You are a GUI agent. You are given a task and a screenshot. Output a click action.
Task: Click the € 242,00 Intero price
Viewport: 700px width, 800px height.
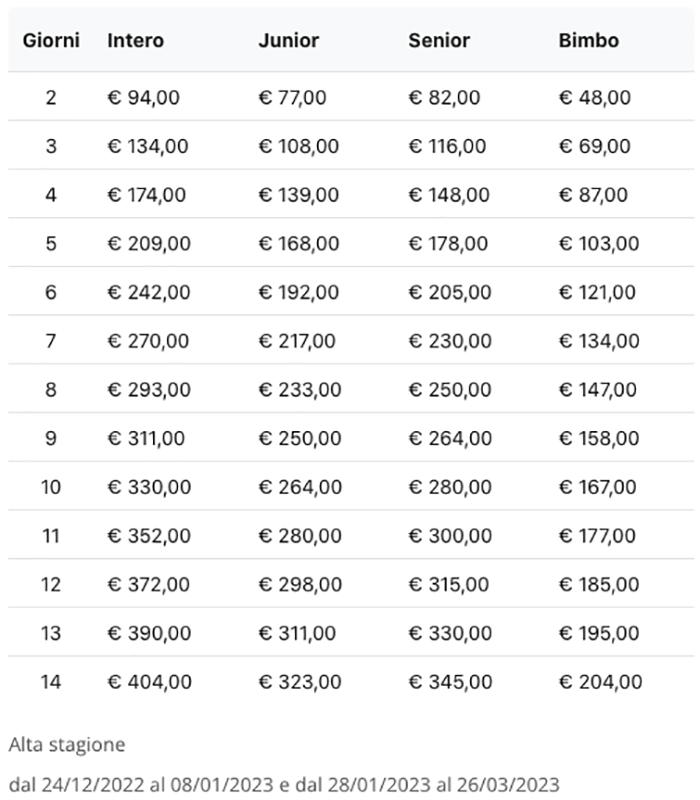coord(147,293)
